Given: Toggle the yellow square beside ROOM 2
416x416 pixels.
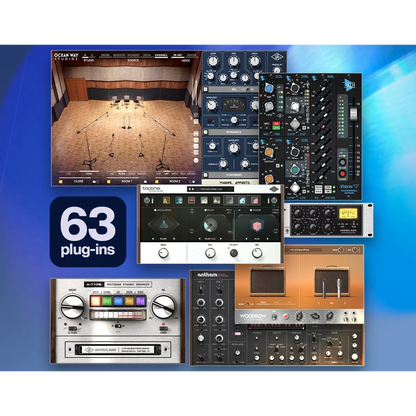Looking at the screenshot, I should click(x=157, y=181).
